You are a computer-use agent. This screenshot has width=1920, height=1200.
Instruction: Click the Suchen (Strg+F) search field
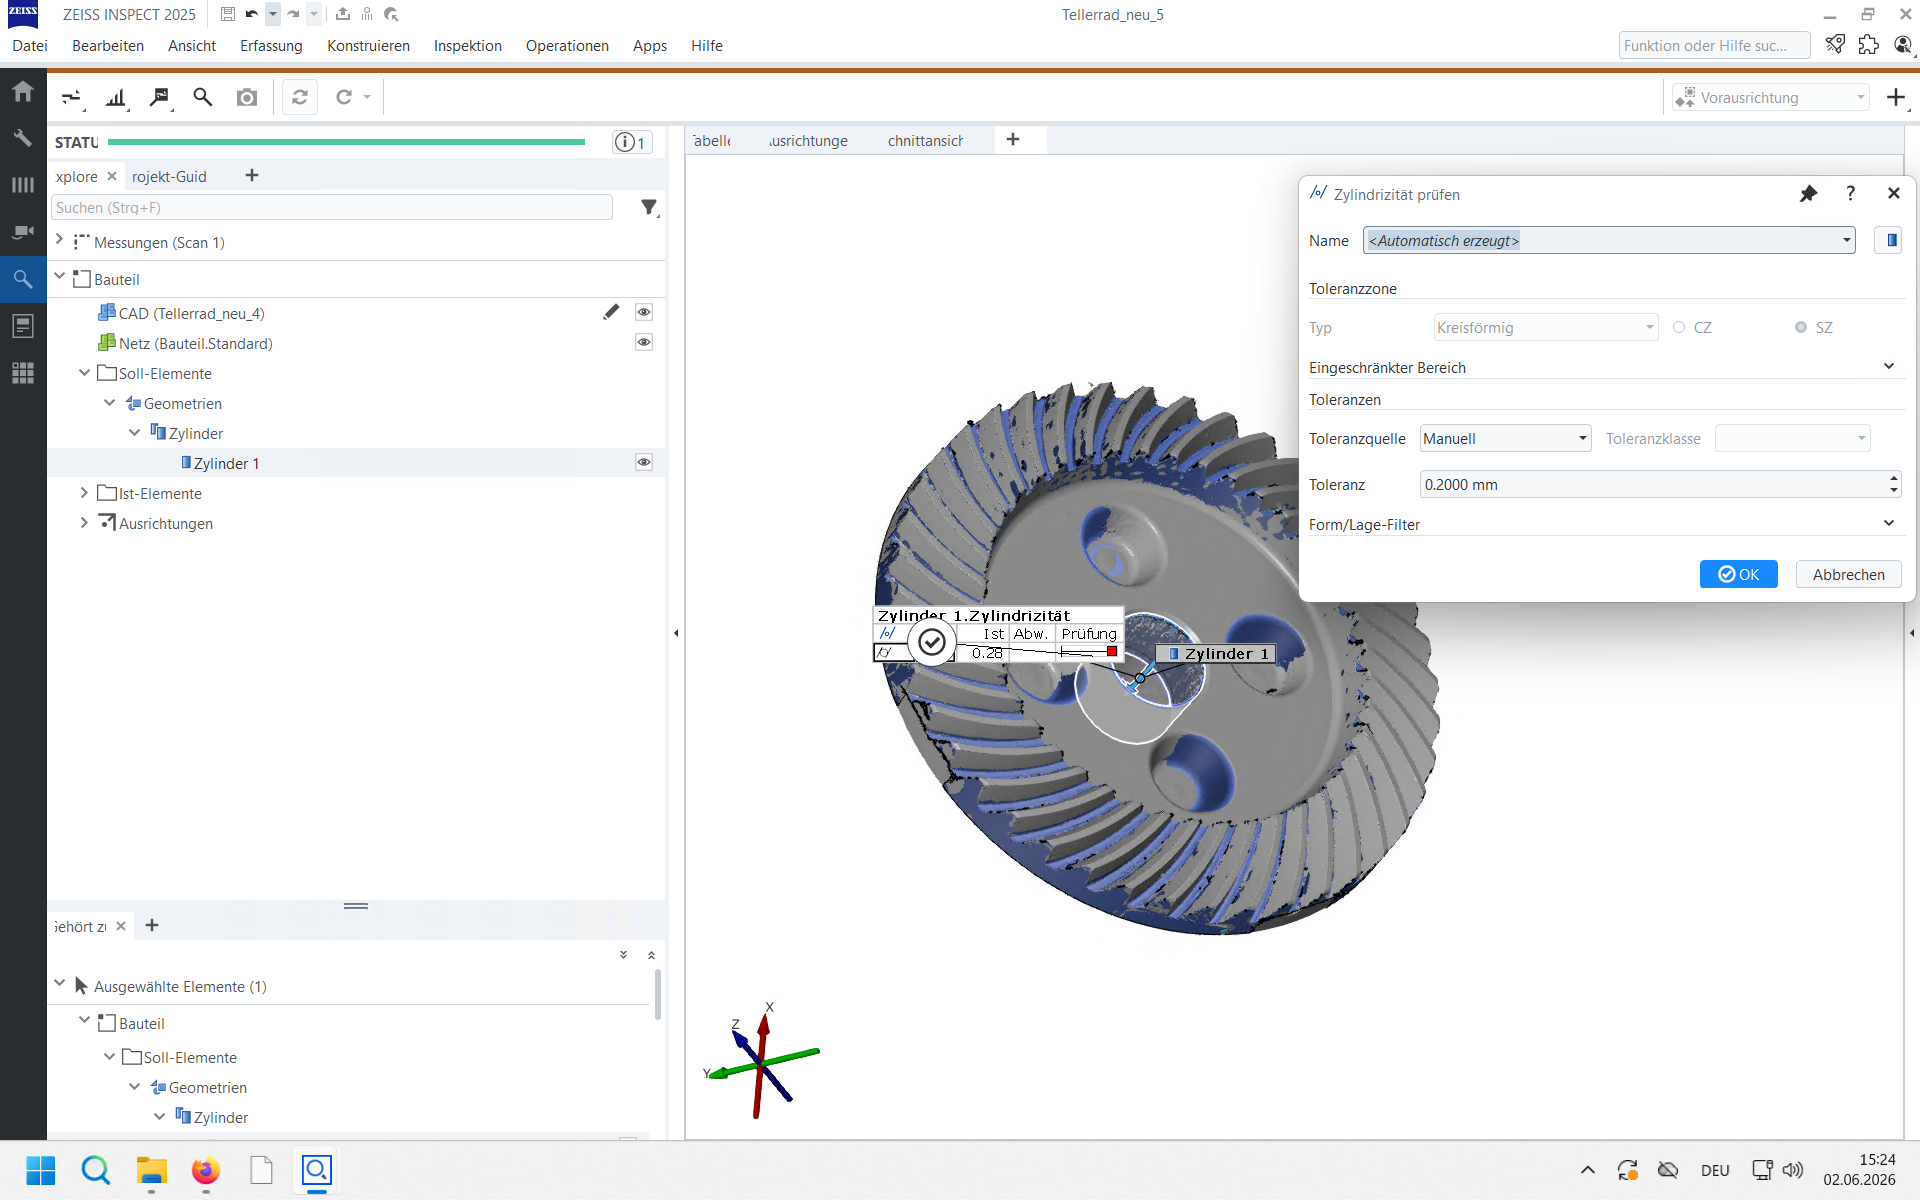[332, 207]
